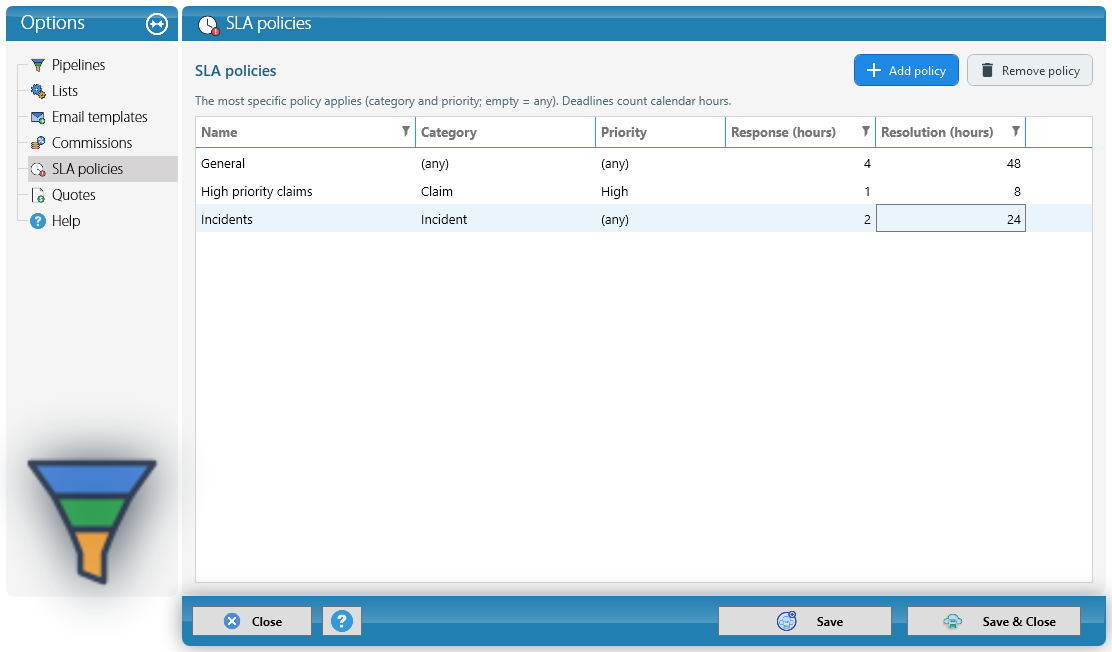Open the Resolution (hours) column filter

coord(1016,131)
